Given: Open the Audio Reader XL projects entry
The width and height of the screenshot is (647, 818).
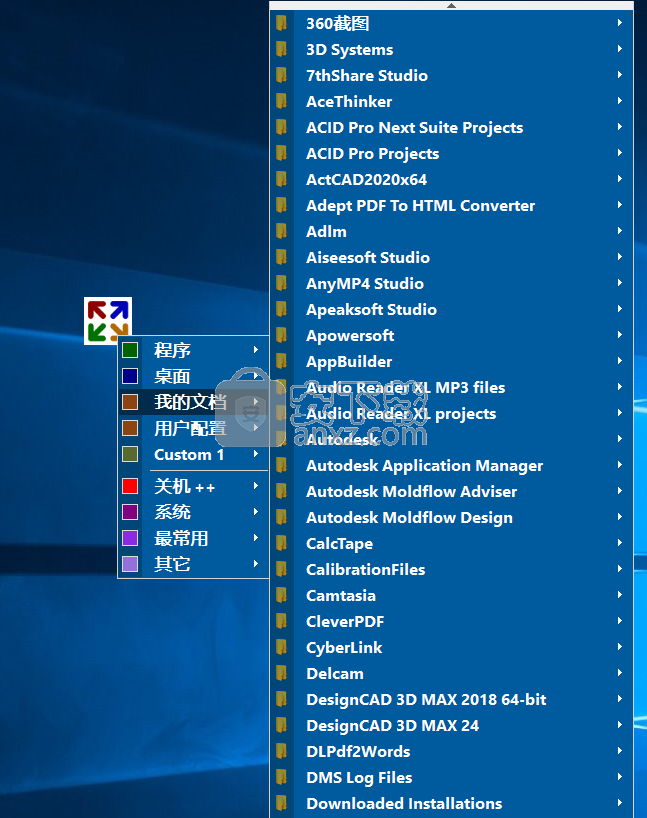Looking at the screenshot, I should pos(451,413).
